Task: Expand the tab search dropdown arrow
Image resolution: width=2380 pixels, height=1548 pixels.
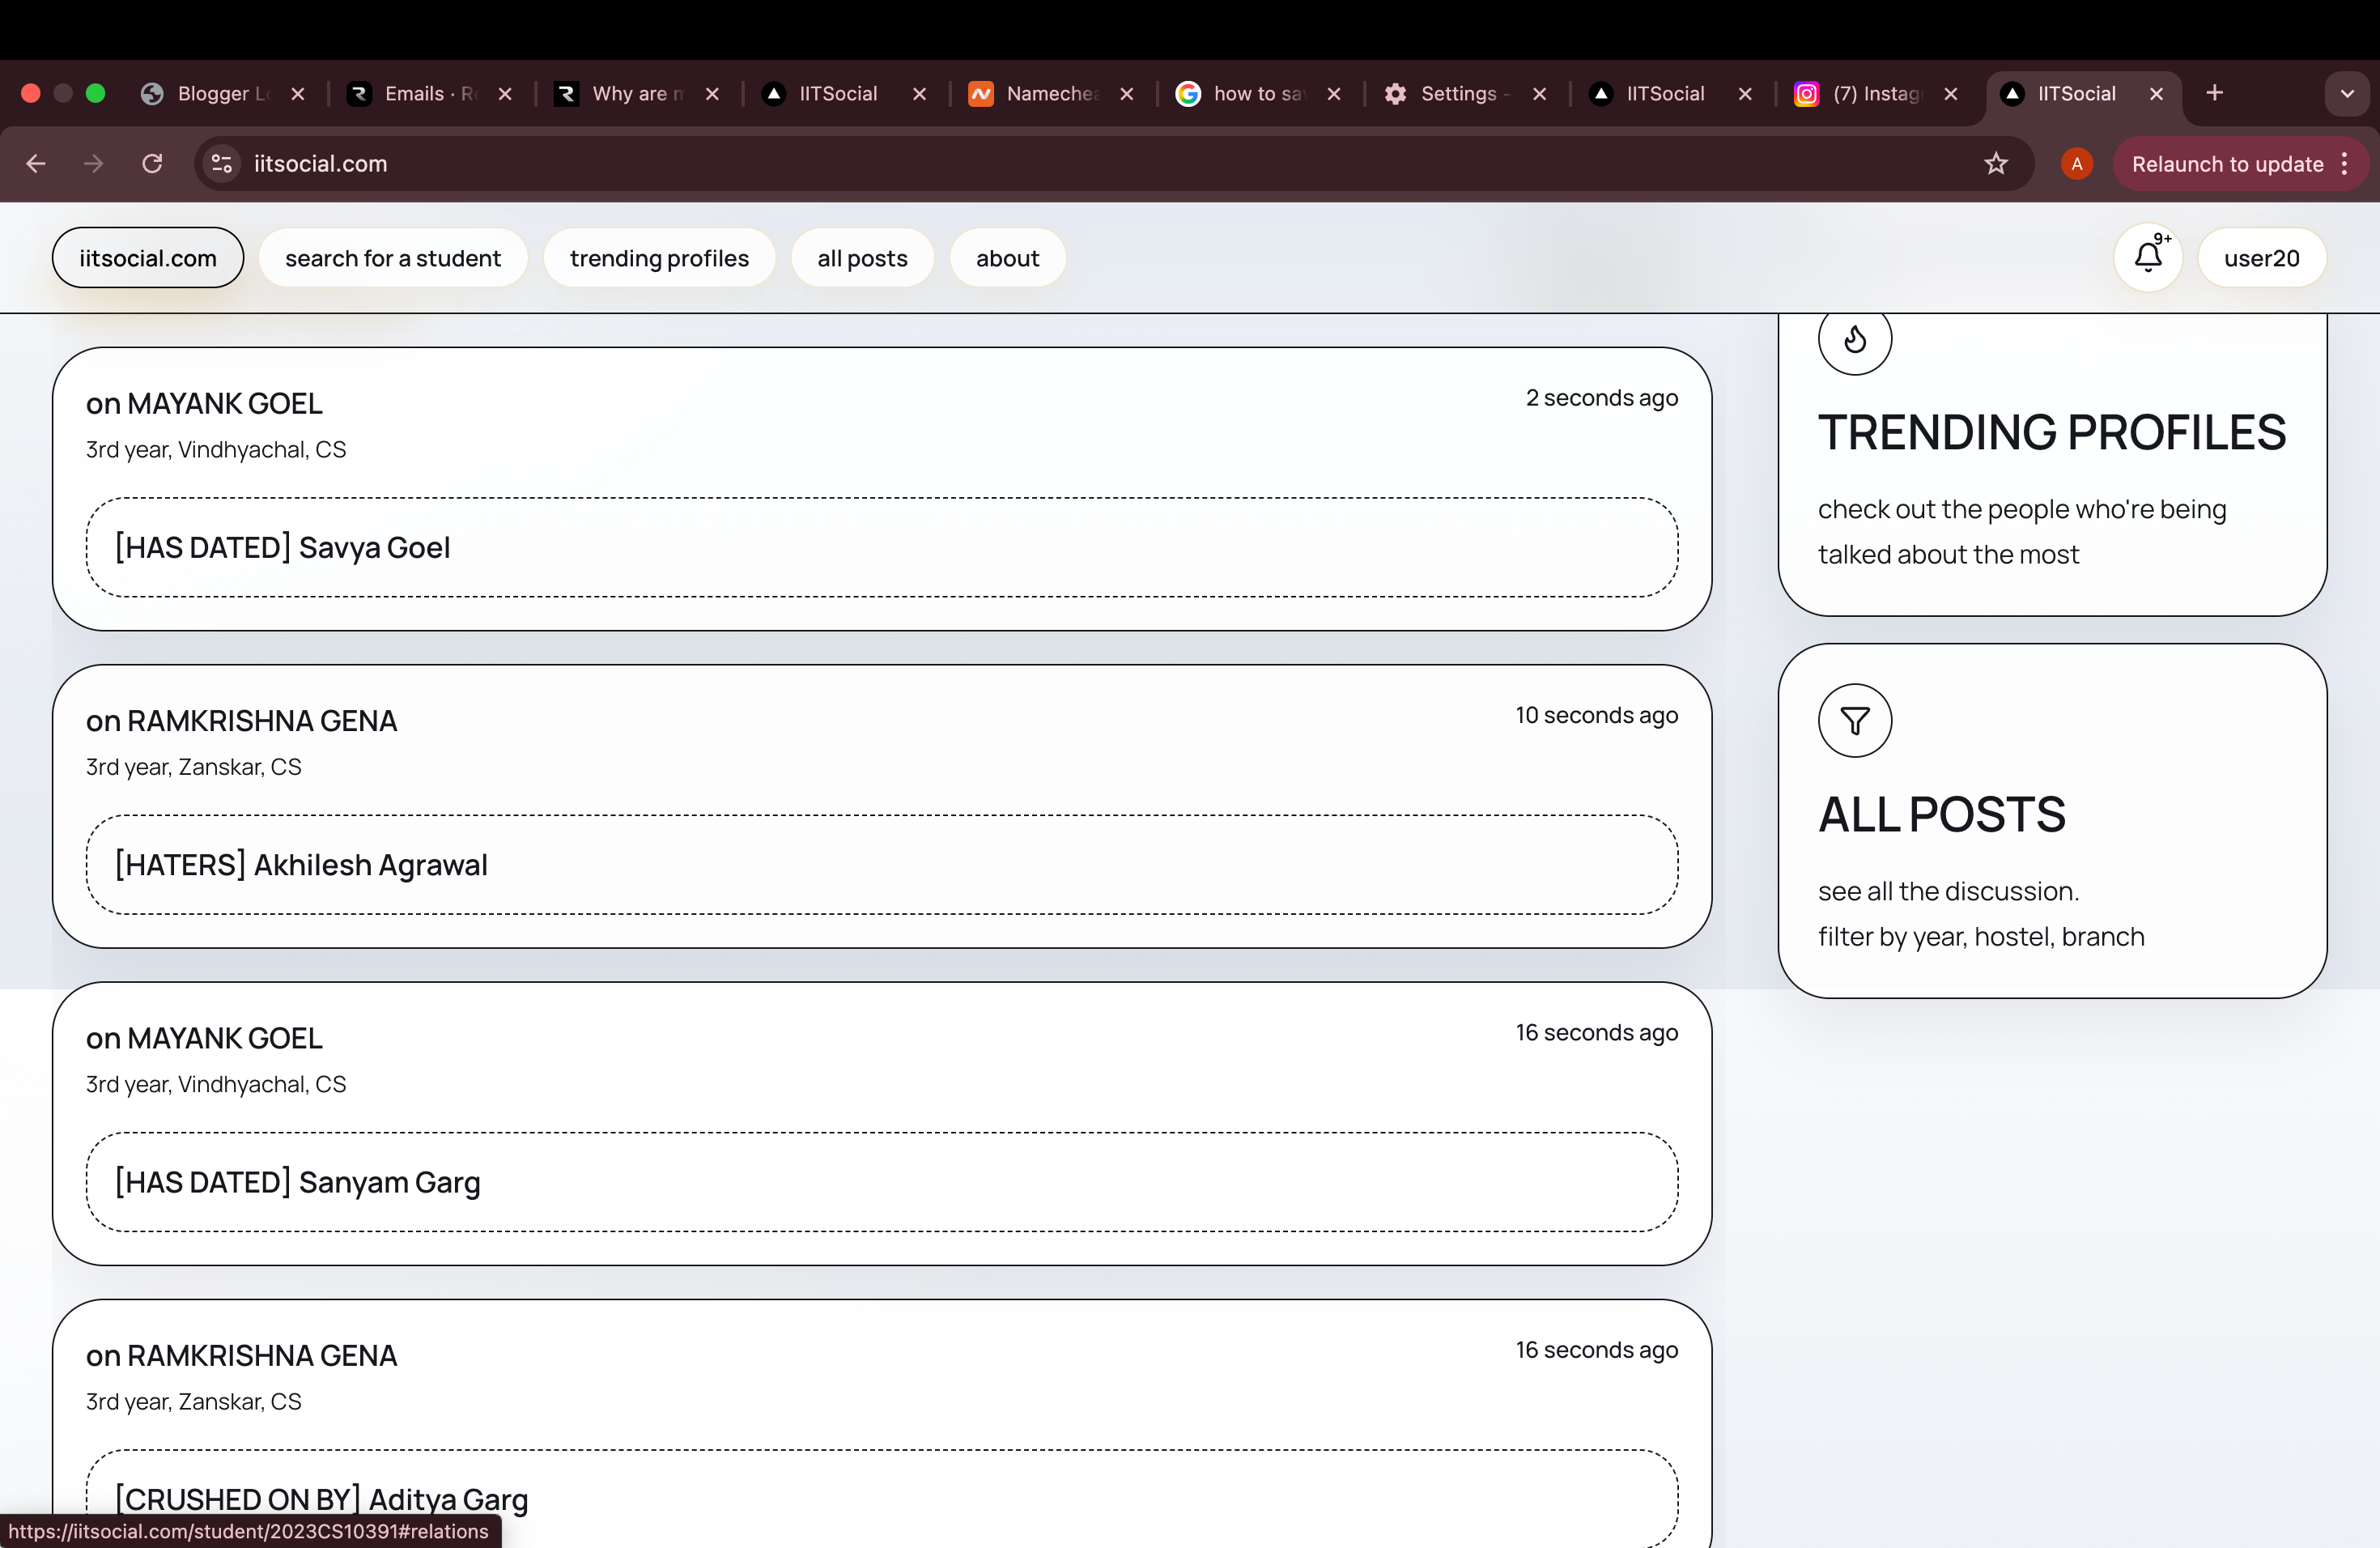Action: (2346, 94)
